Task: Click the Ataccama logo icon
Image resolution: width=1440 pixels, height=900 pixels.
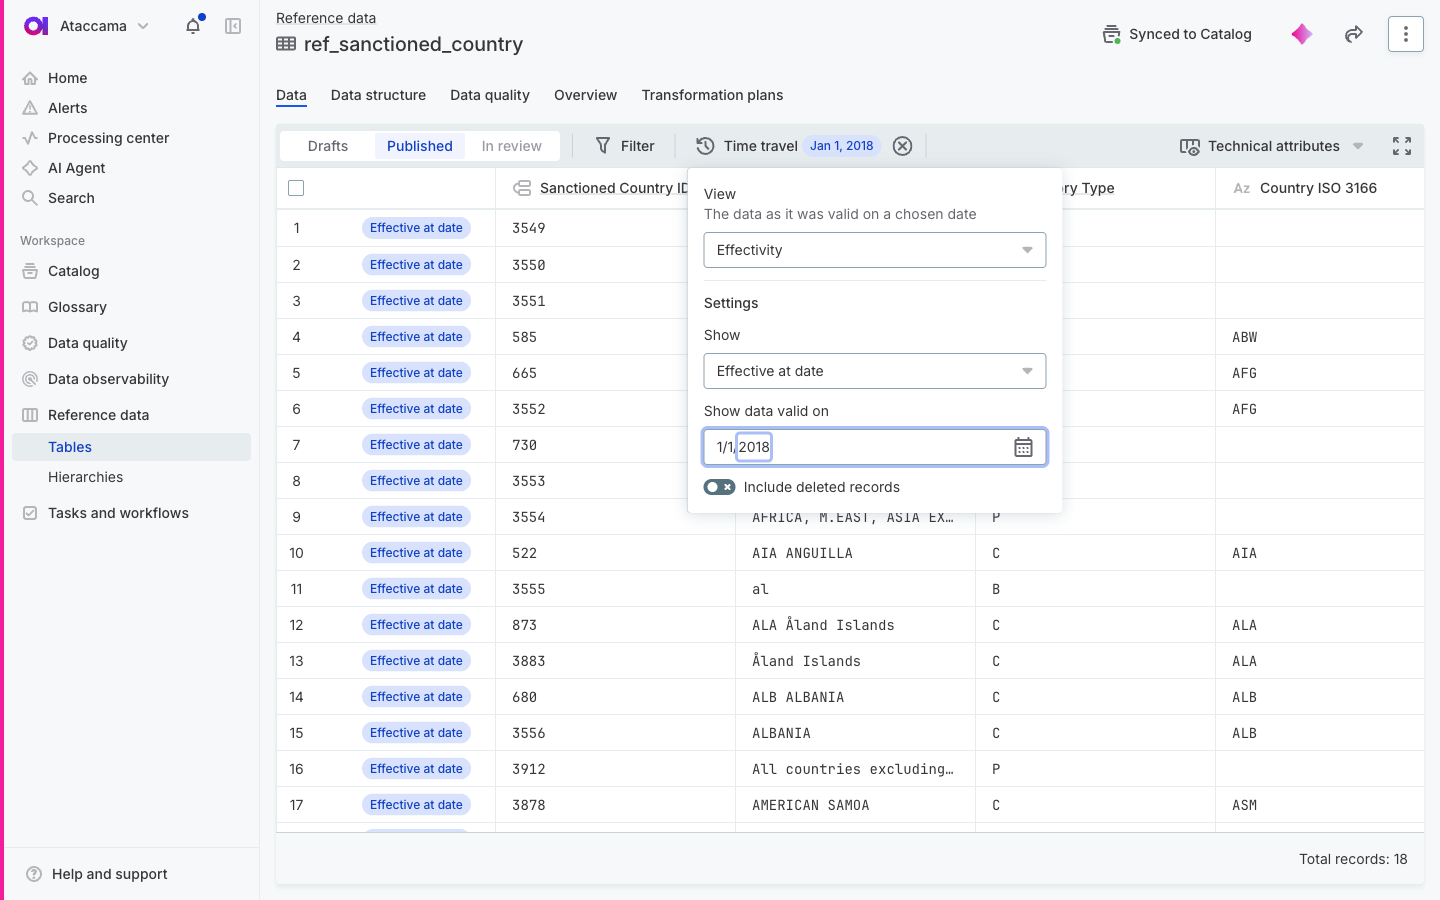Action: point(36,26)
